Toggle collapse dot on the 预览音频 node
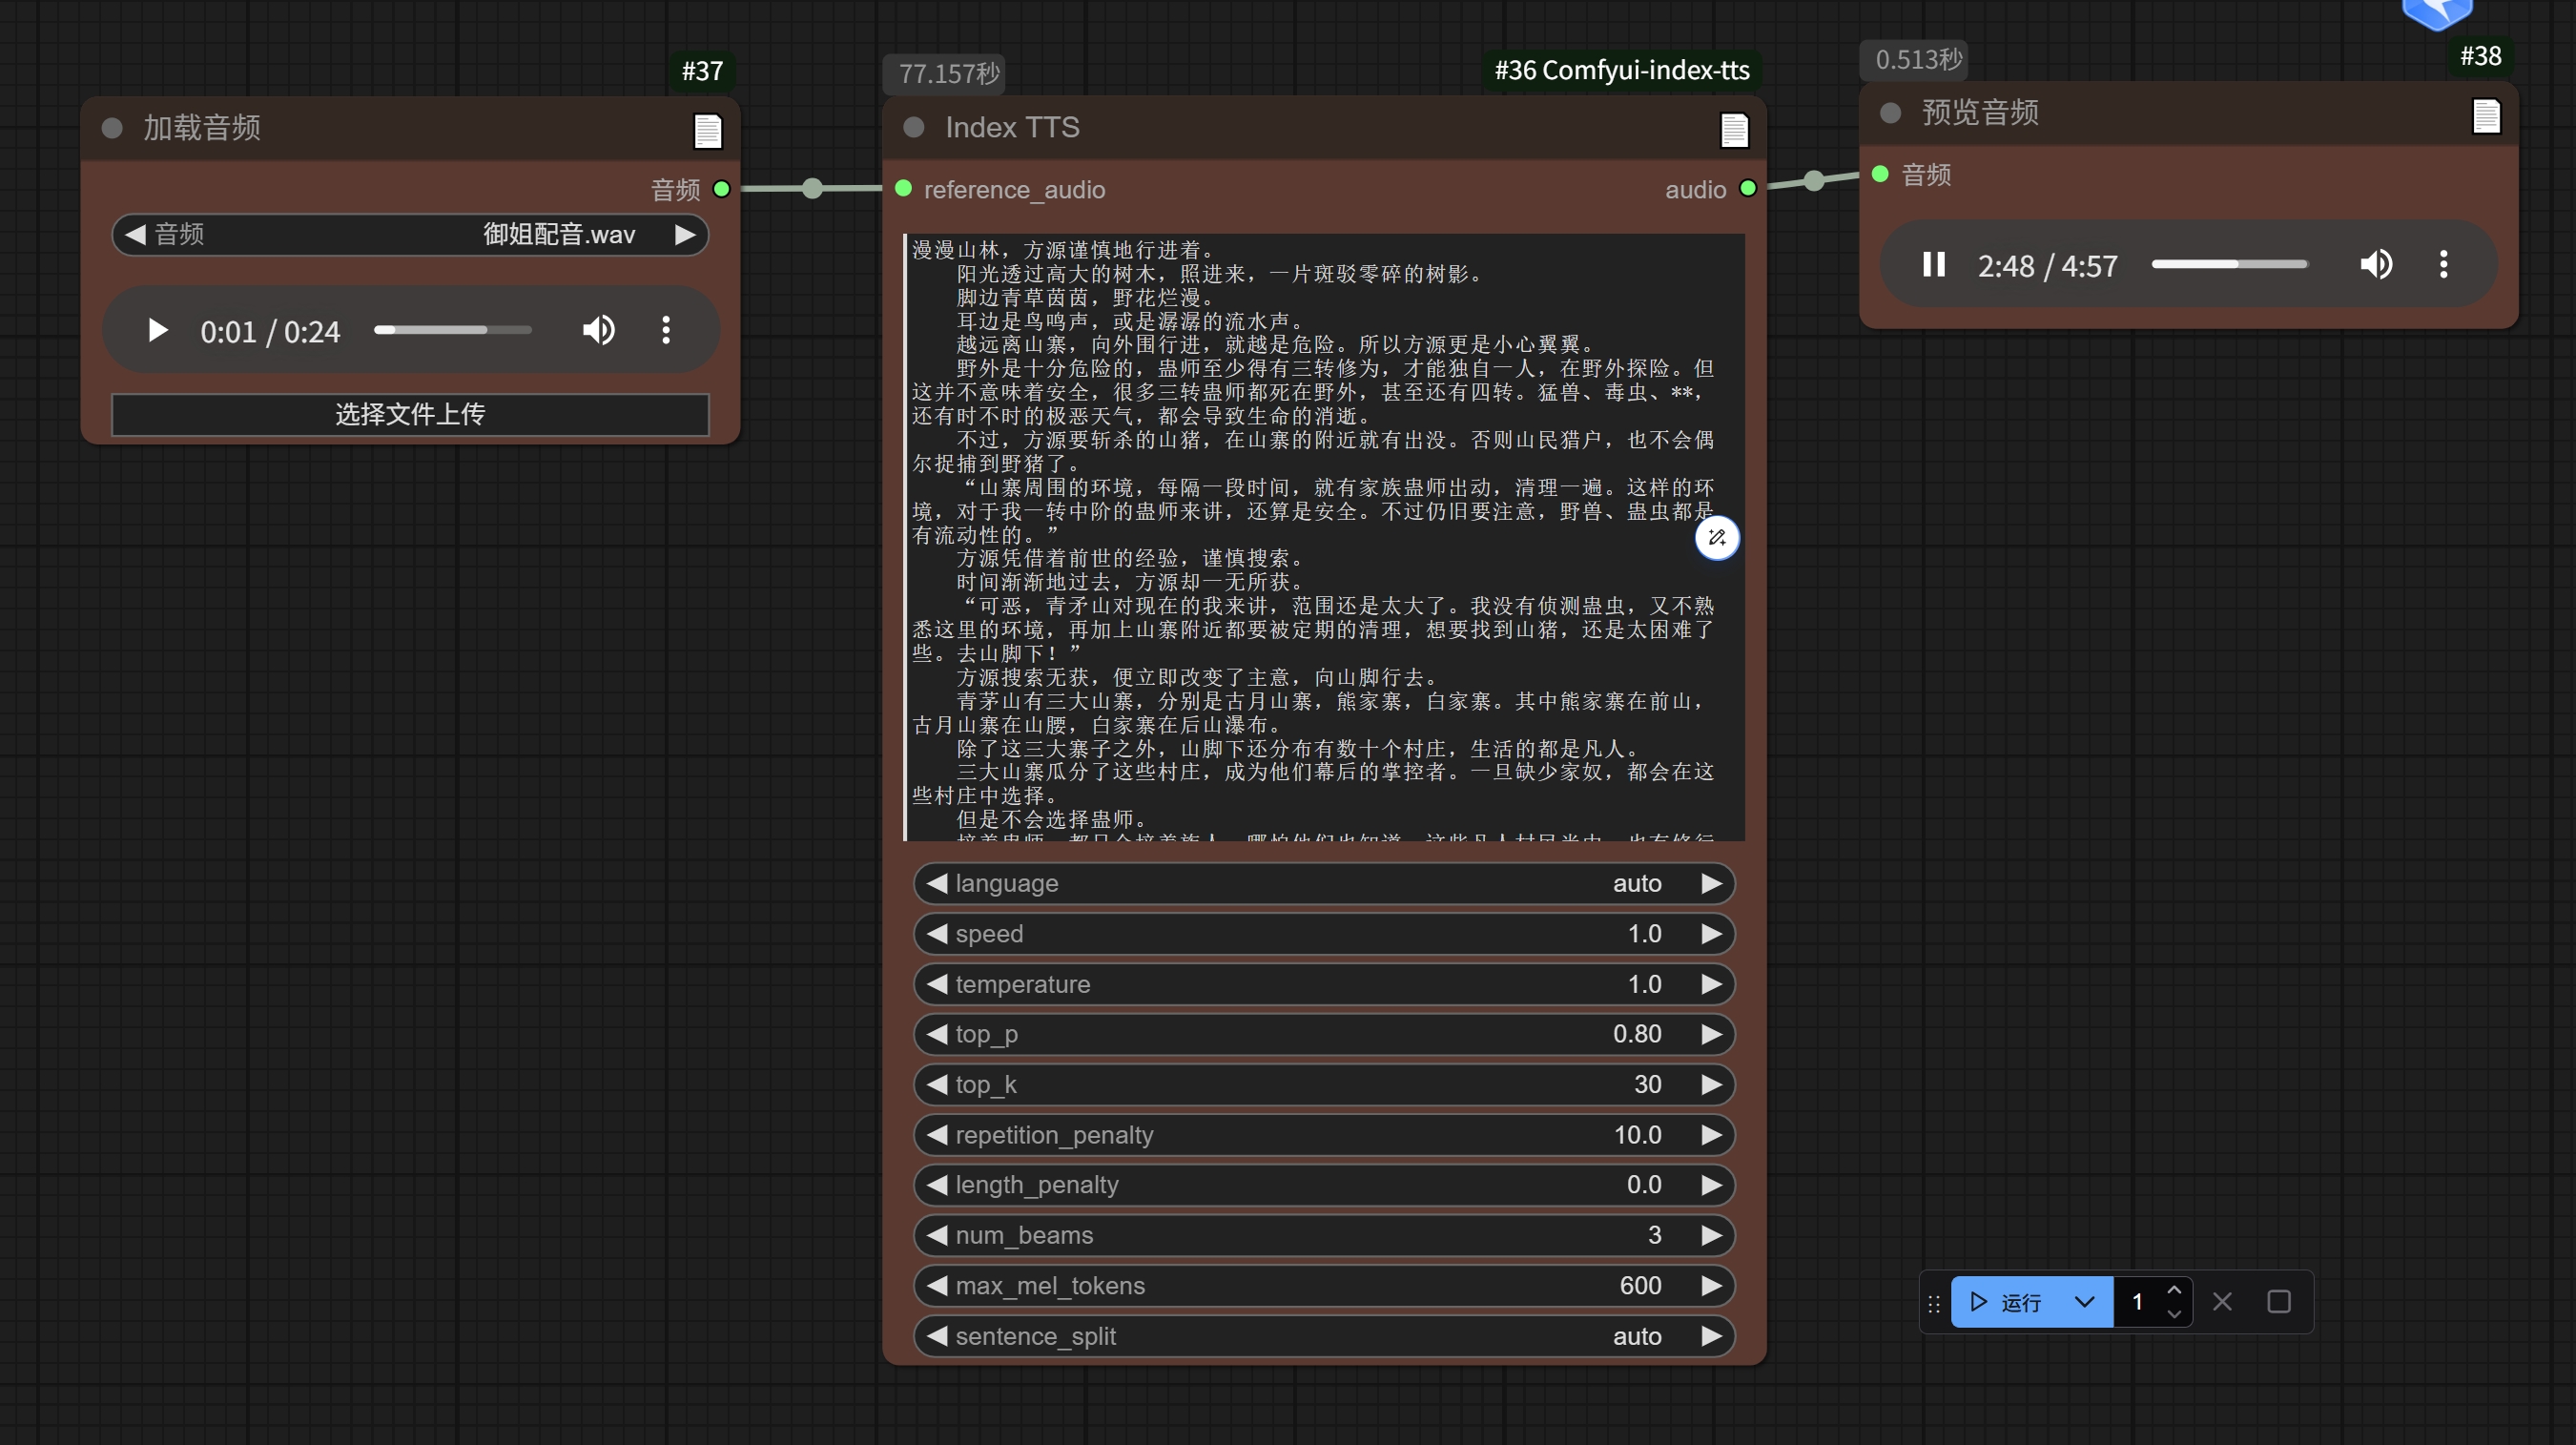 1890,112
